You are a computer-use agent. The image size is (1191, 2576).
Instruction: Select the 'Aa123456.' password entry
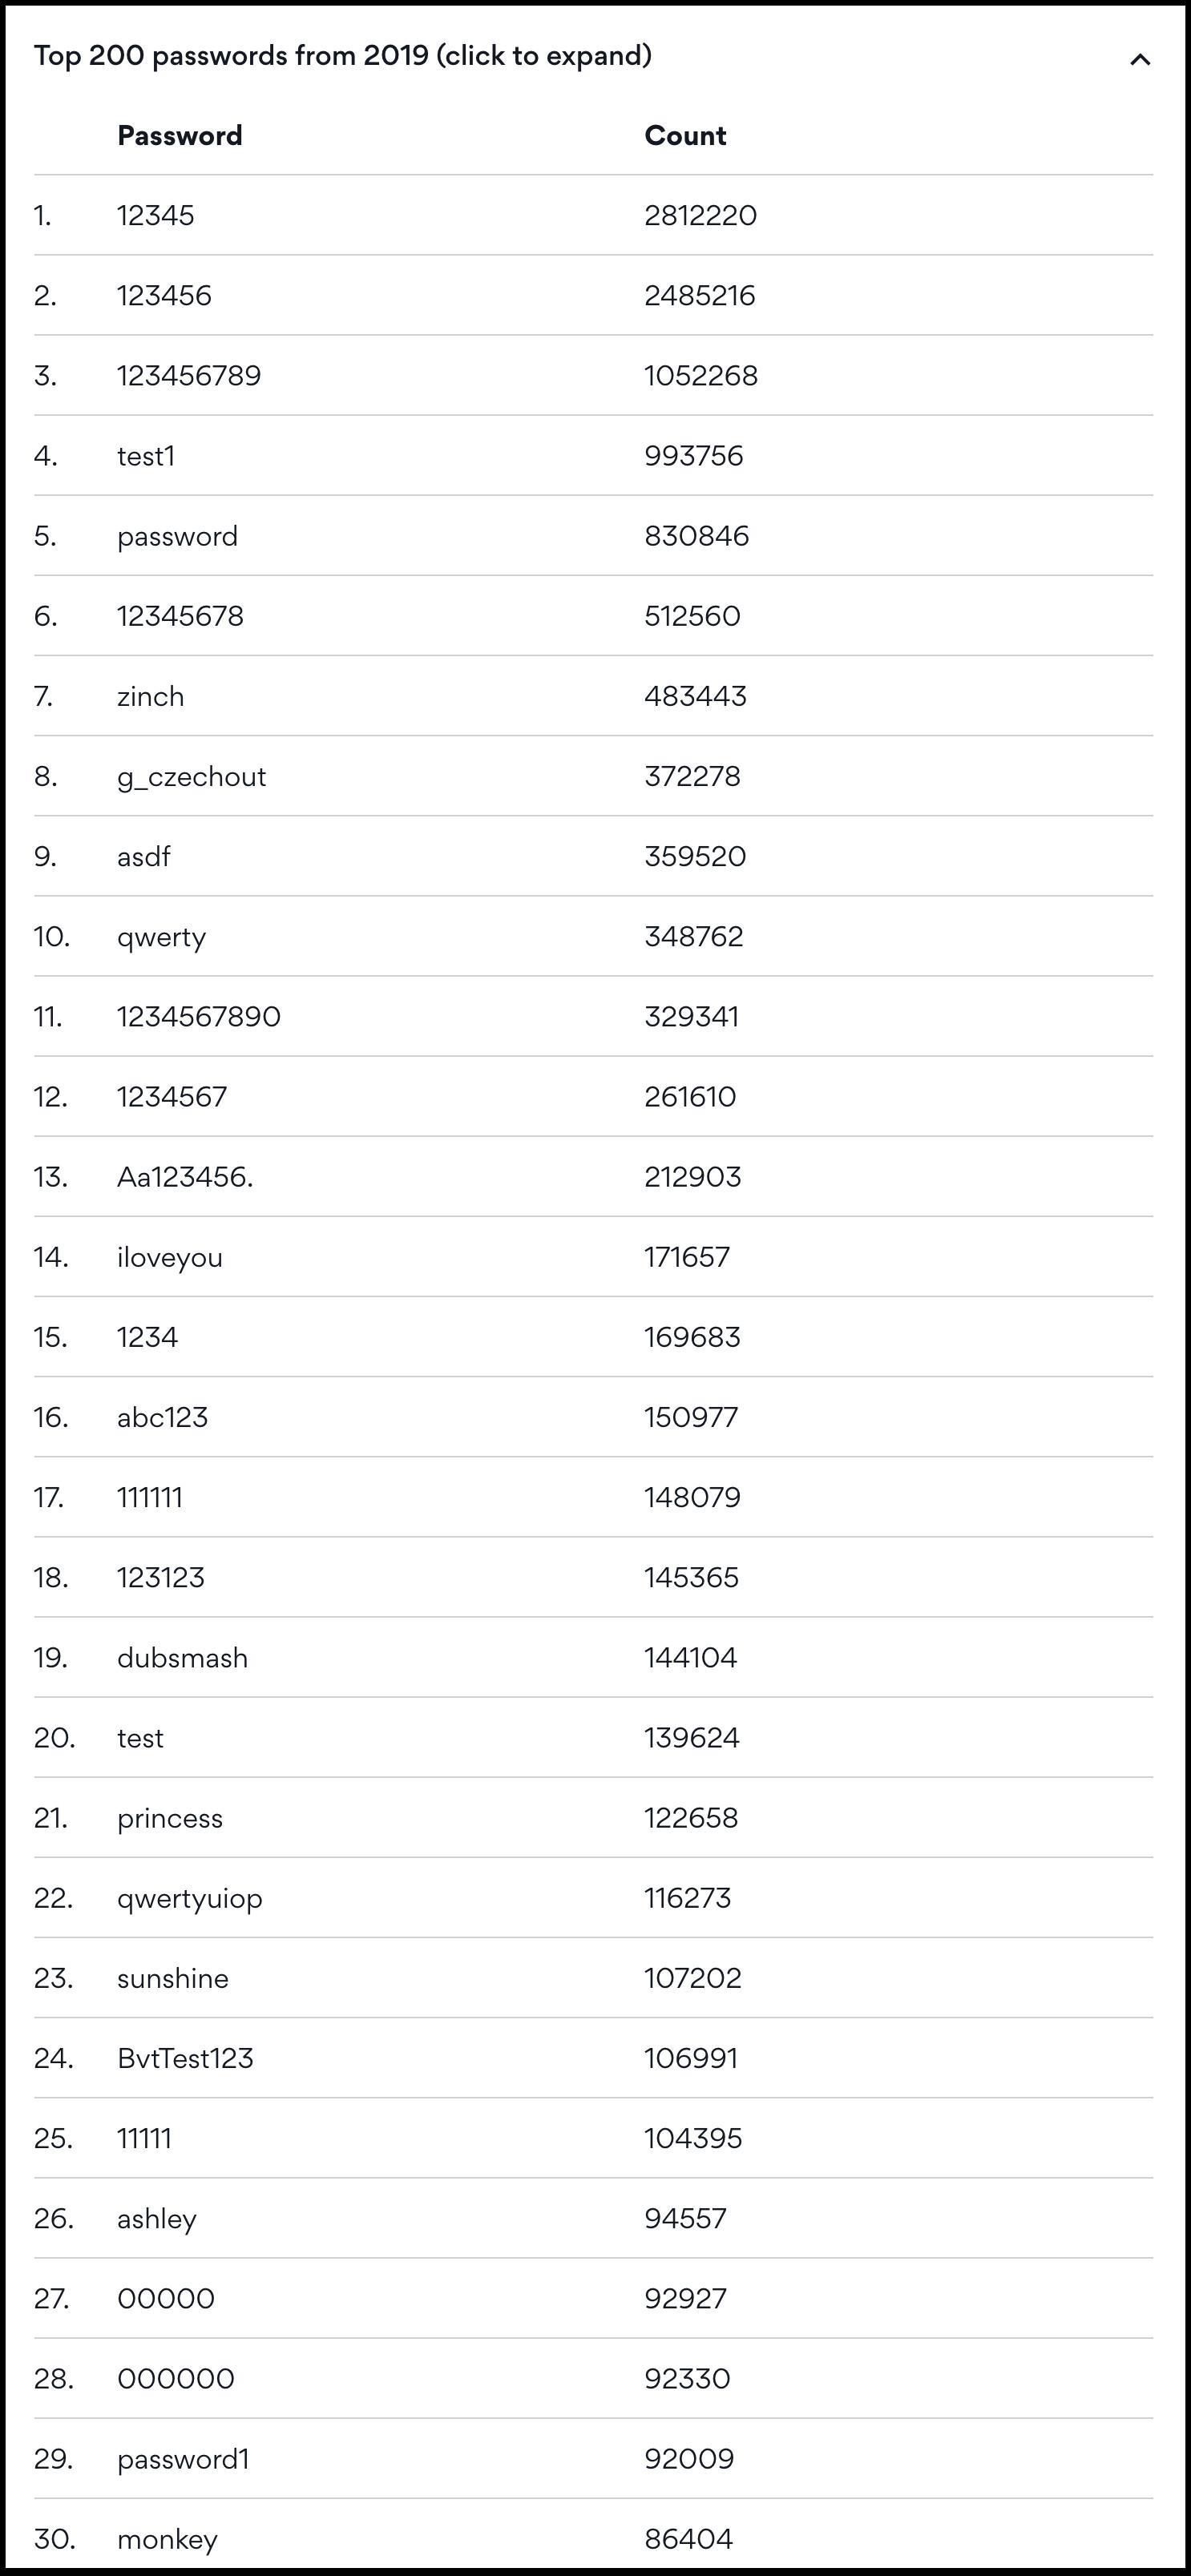click(x=185, y=1177)
